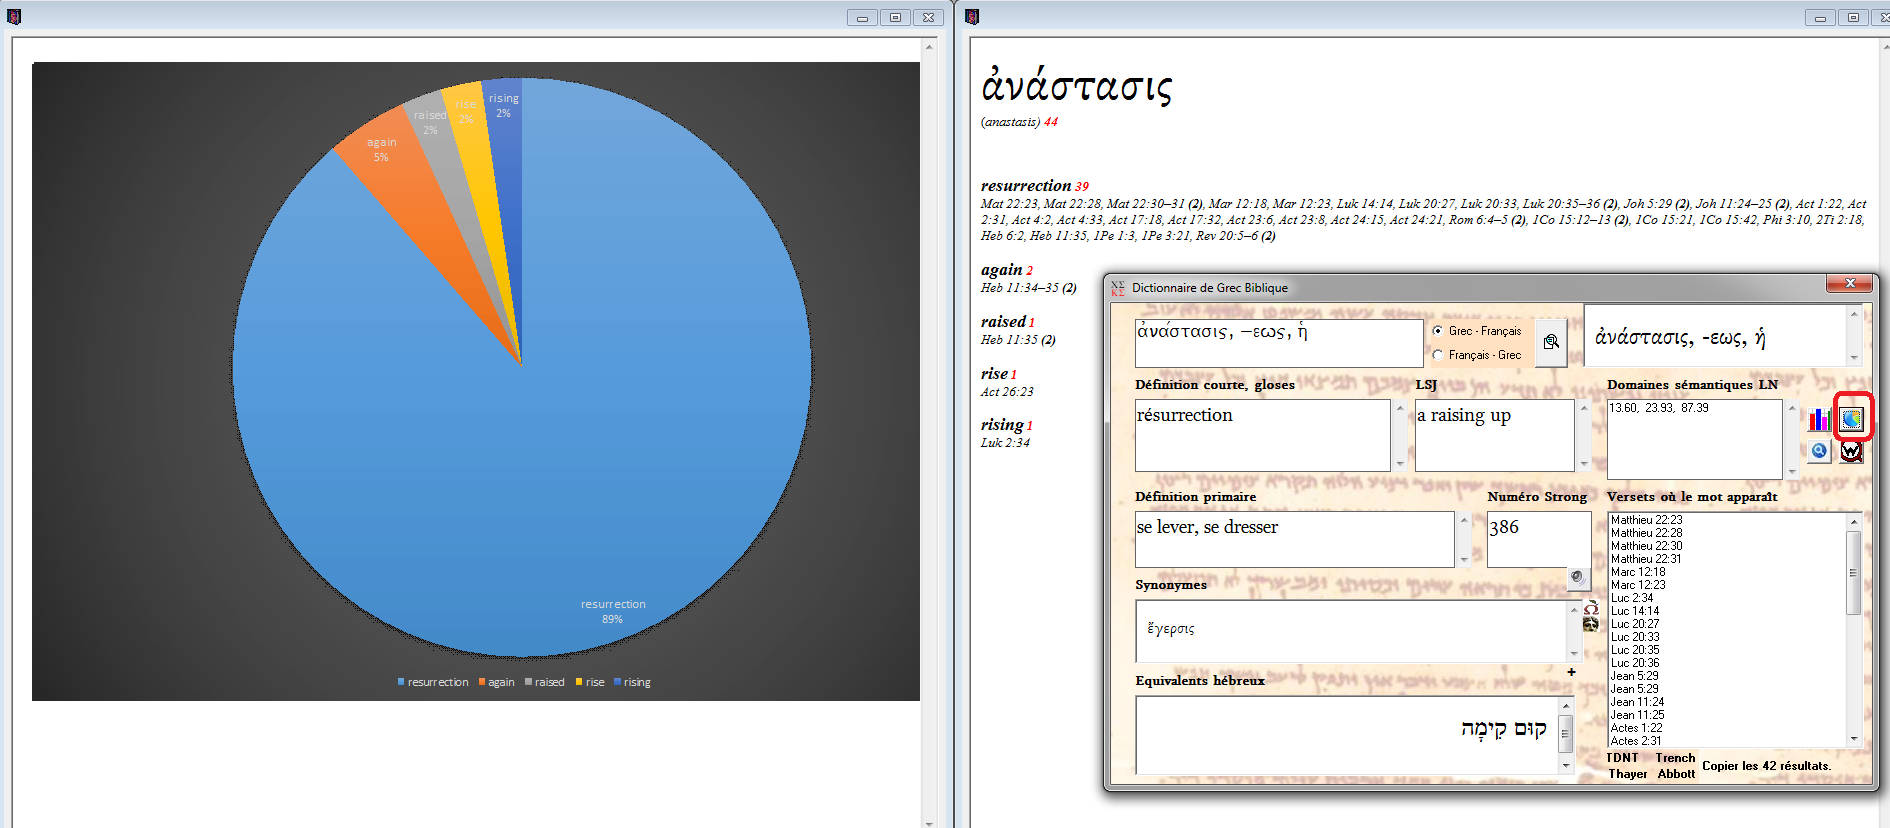The width and height of the screenshot is (1890, 828).
Task: Click the dictionary lookup search button
Action: (x=1551, y=343)
